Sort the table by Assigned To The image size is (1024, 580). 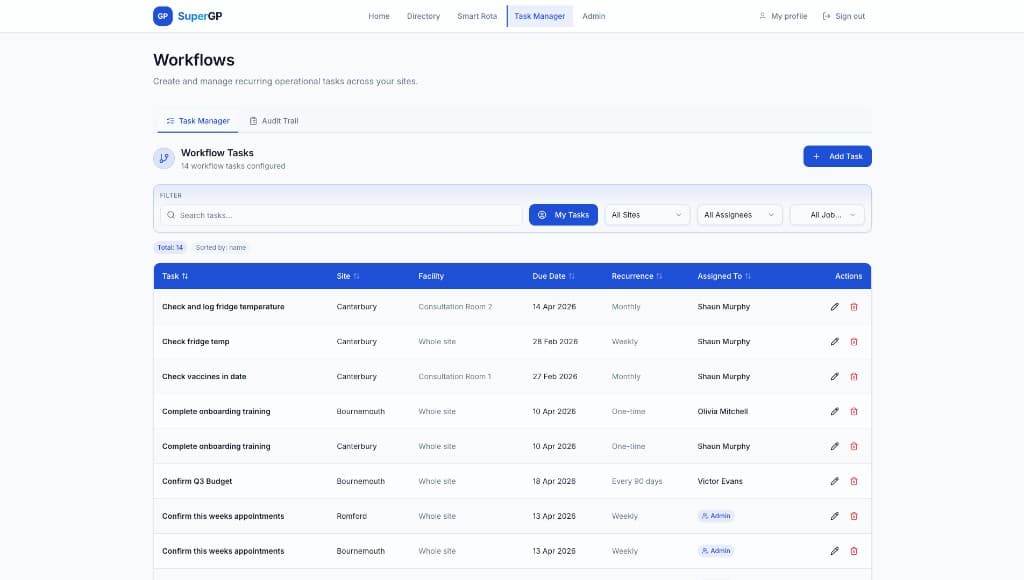pyautogui.click(x=724, y=276)
